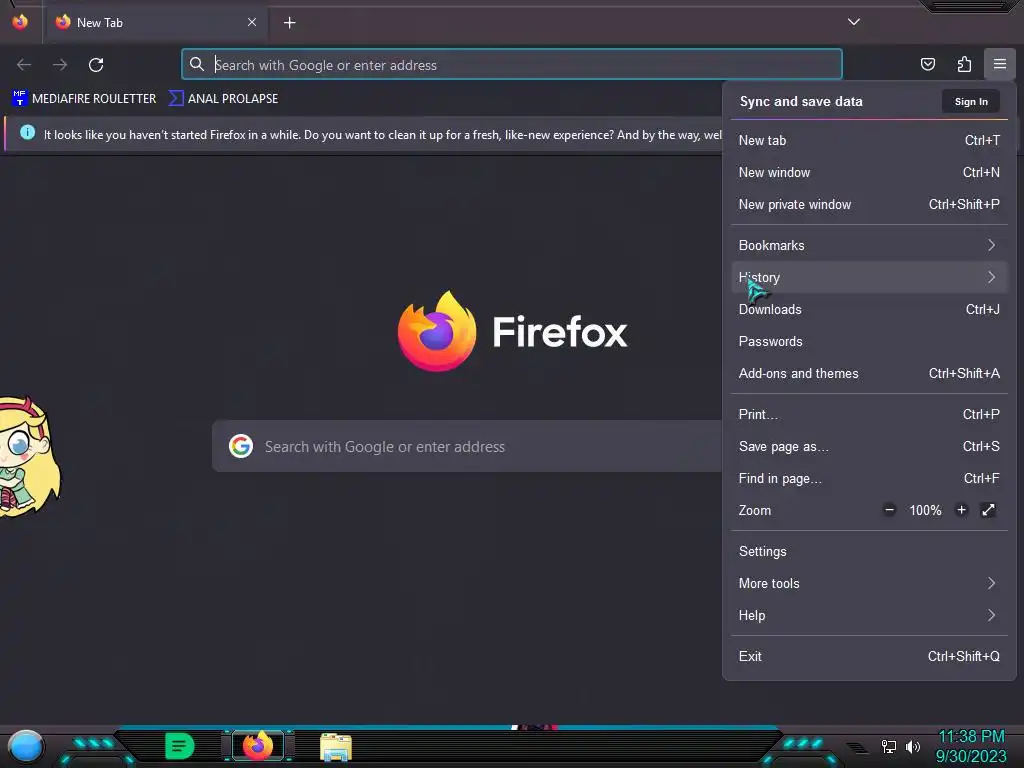Expand the History submenu
This screenshot has height=768, width=1024.
tap(869, 278)
